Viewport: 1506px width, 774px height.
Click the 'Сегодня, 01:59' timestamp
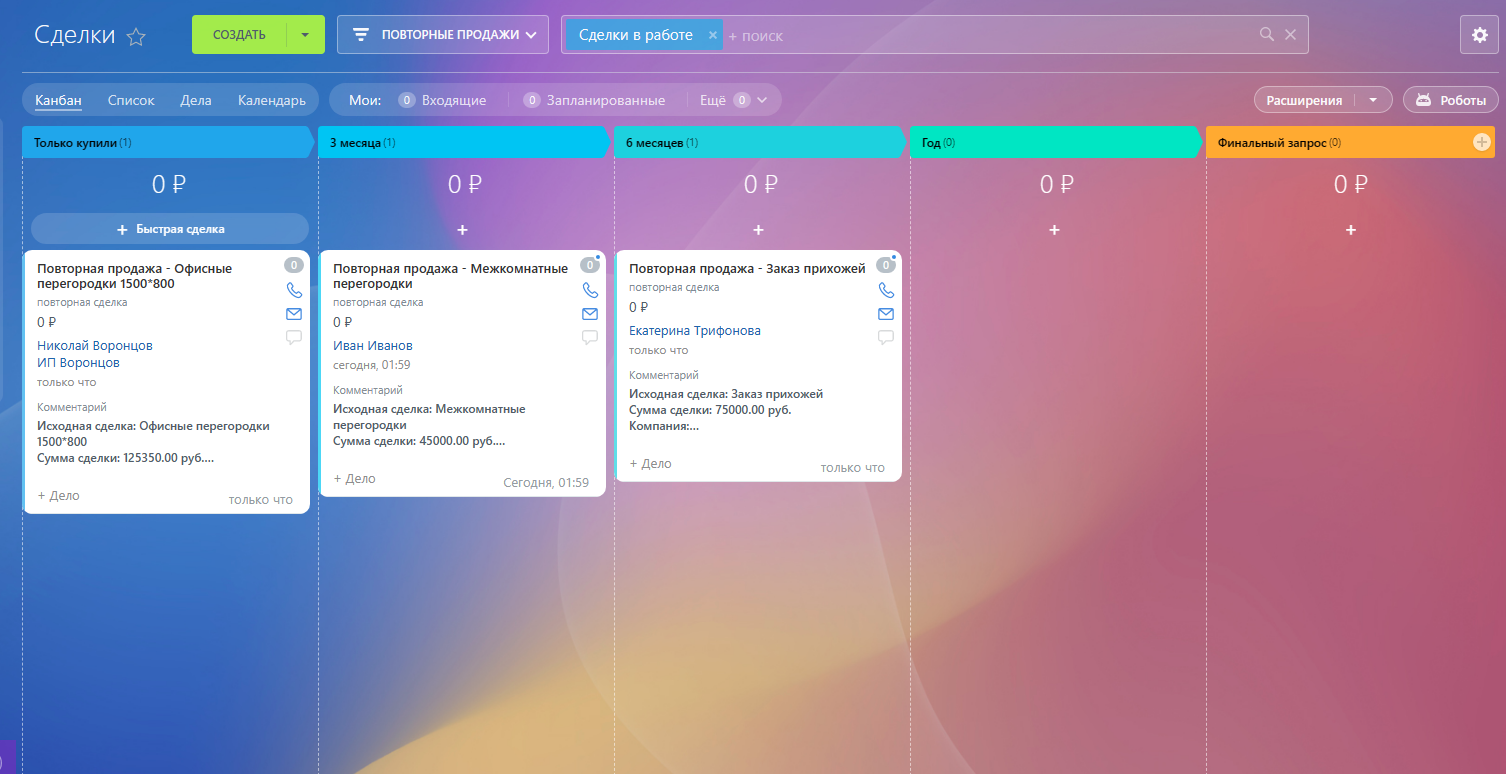546,483
